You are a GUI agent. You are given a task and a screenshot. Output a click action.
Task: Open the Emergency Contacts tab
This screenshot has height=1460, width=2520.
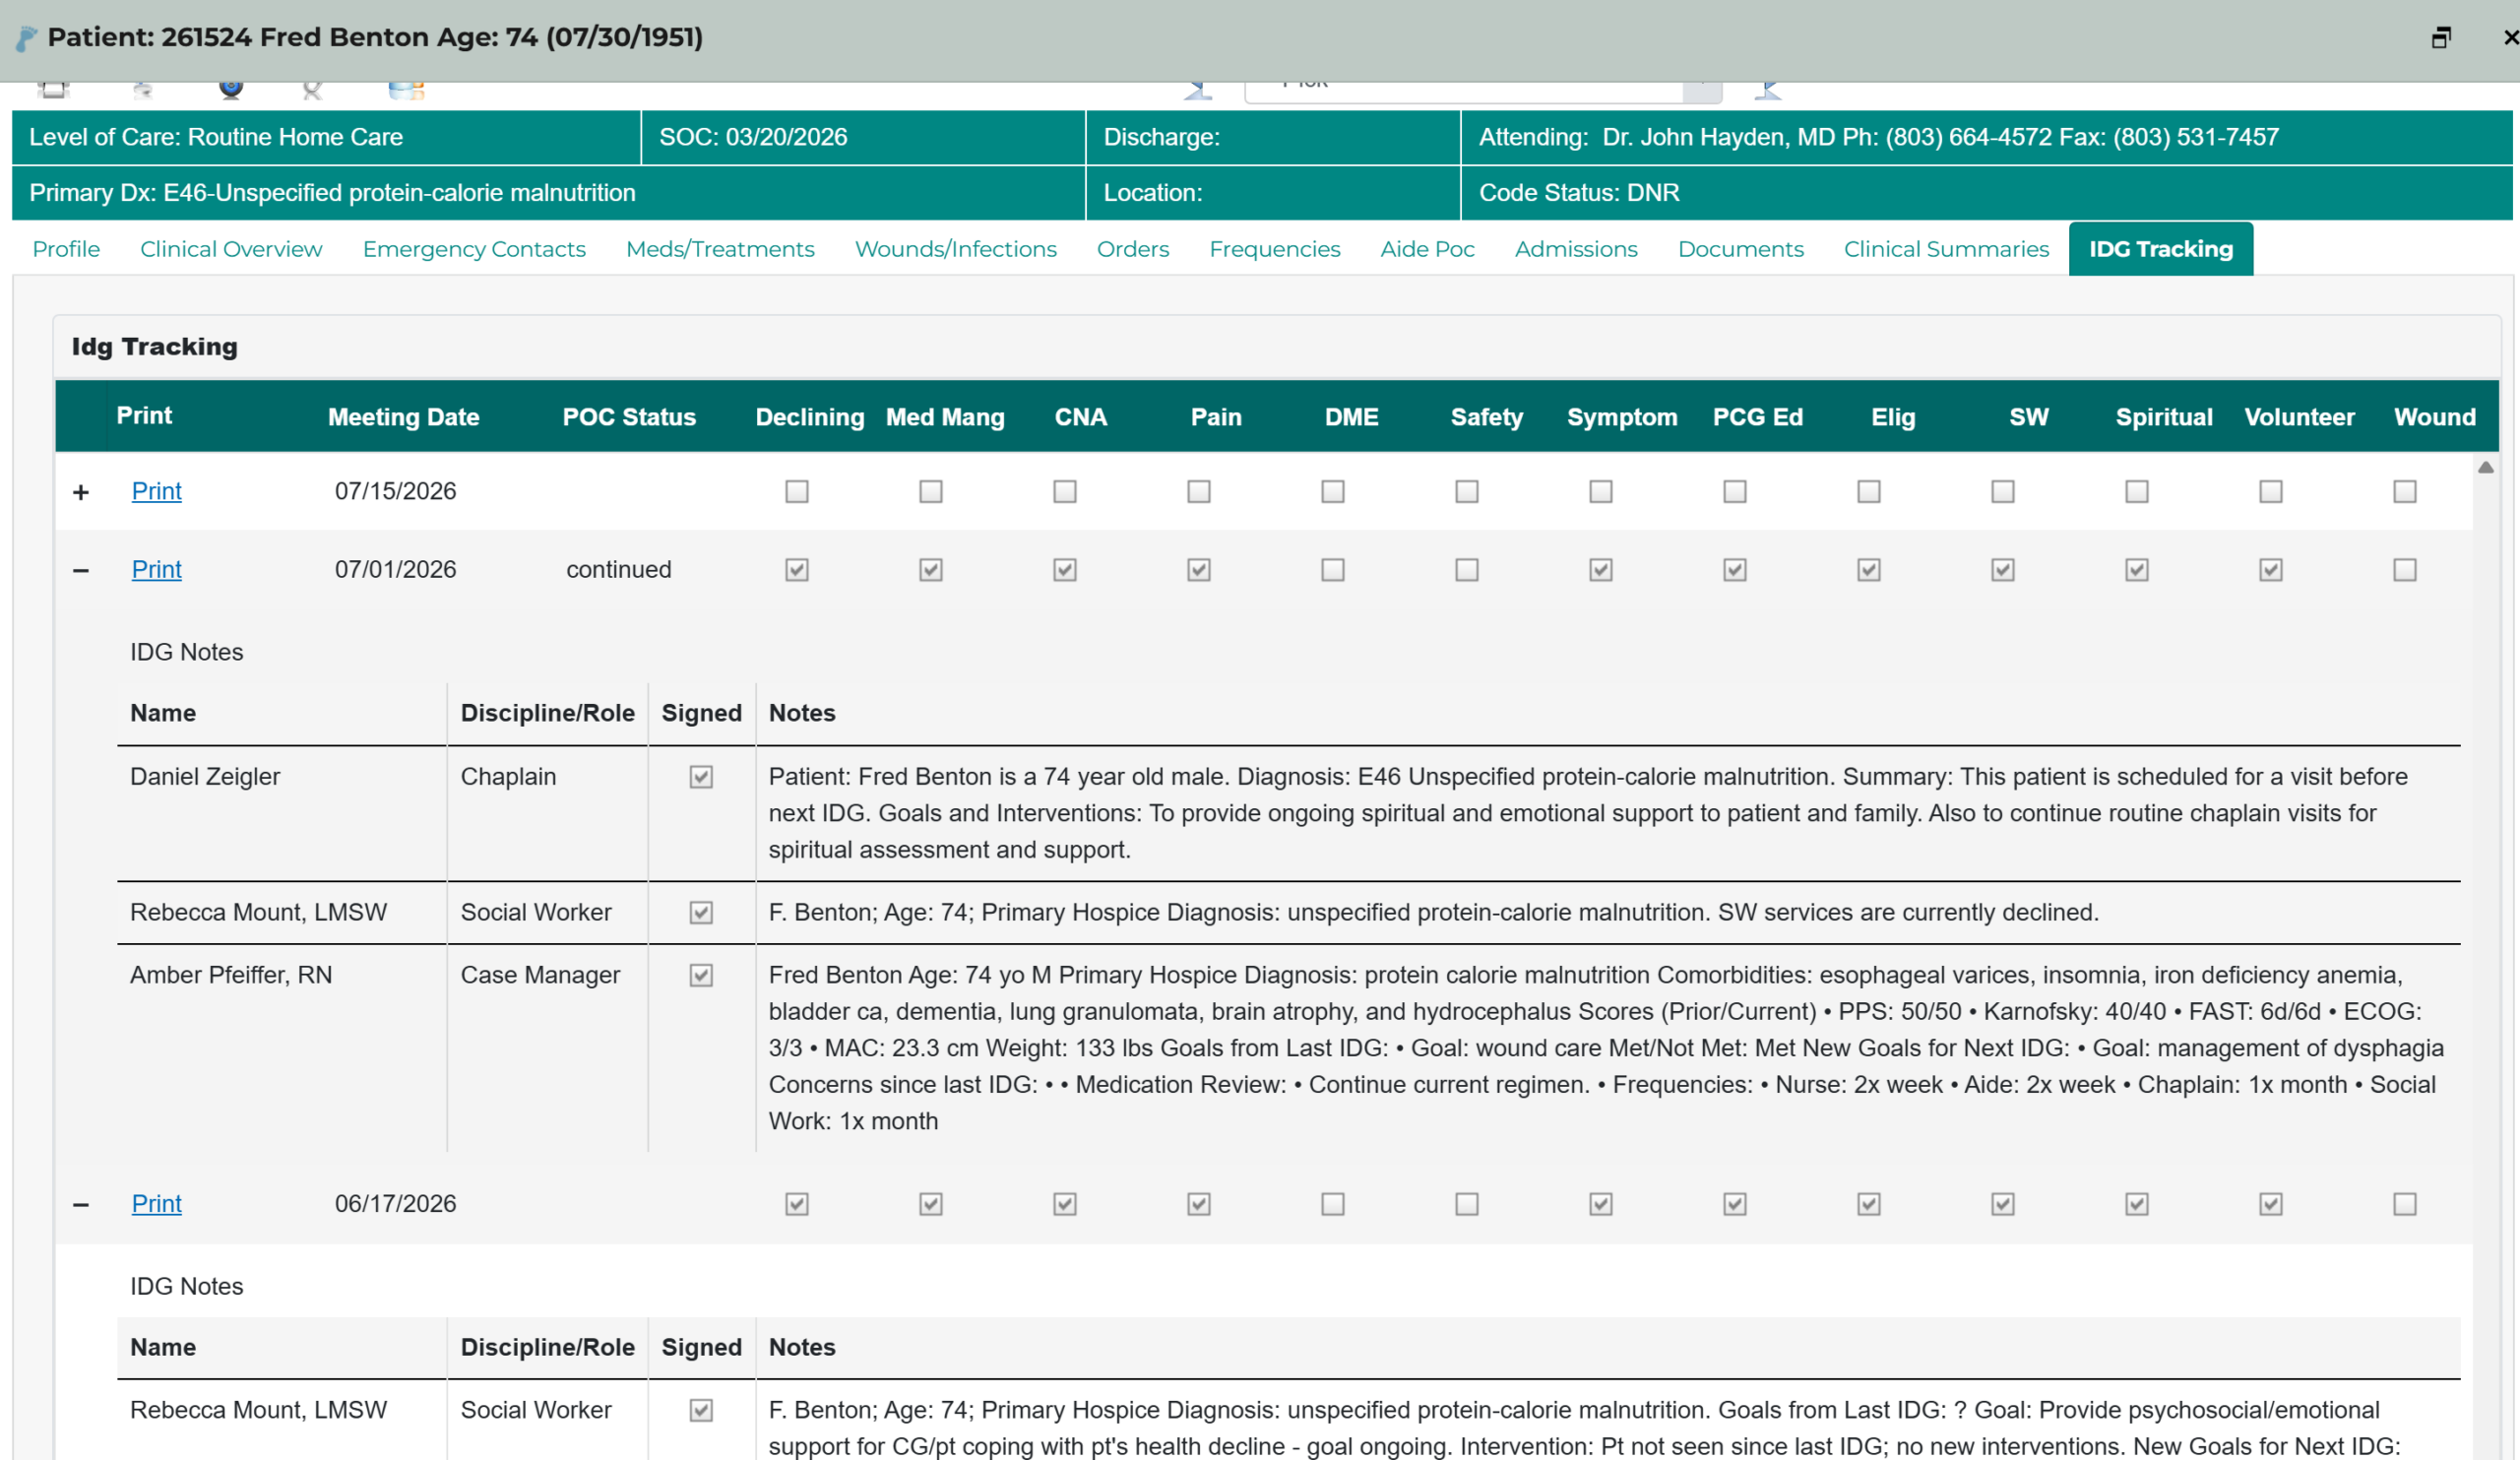click(474, 249)
